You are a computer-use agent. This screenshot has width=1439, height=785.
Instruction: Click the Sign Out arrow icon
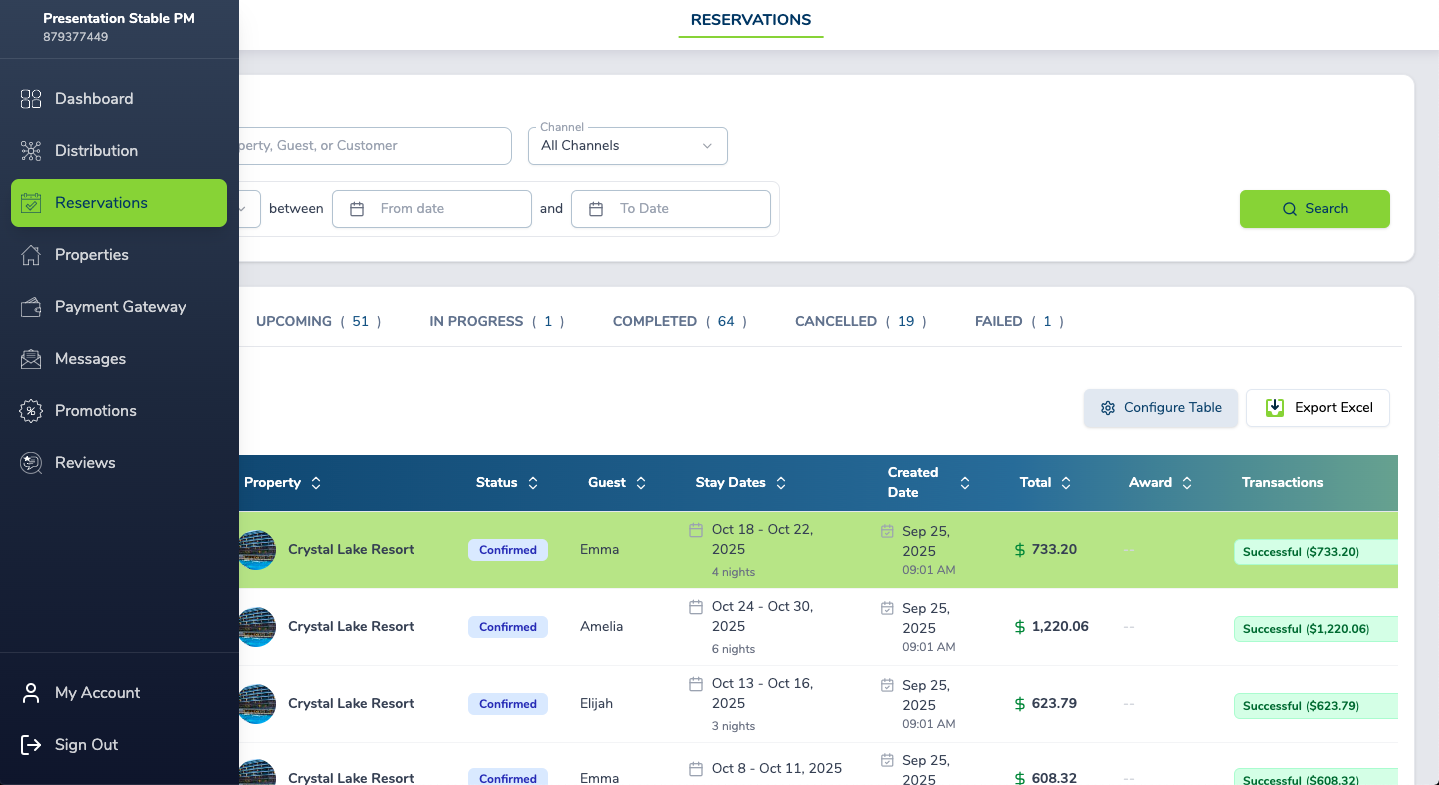[x=31, y=745]
